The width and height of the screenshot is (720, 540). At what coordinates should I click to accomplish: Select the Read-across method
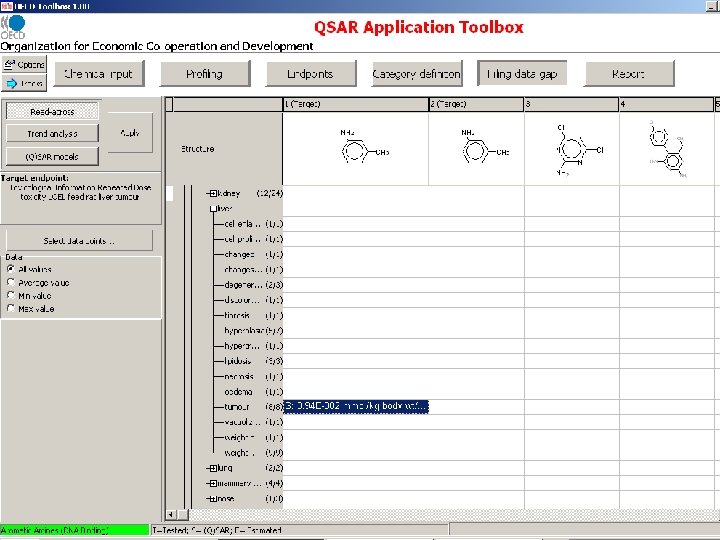pyautogui.click(x=52, y=111)
